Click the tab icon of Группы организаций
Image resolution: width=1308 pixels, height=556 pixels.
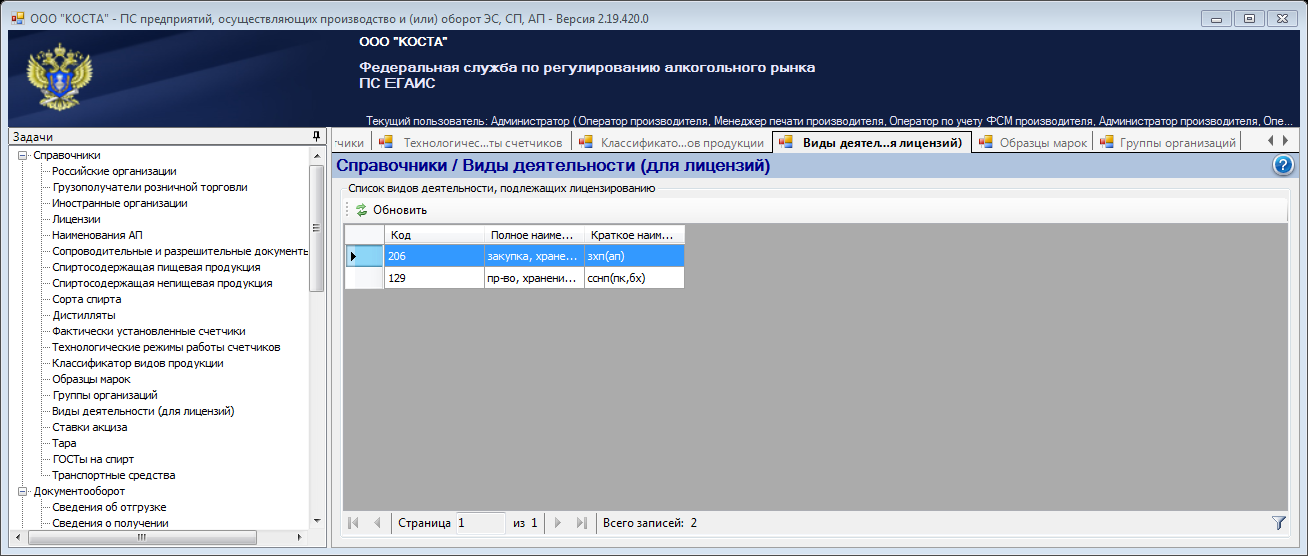(1106, 142)
